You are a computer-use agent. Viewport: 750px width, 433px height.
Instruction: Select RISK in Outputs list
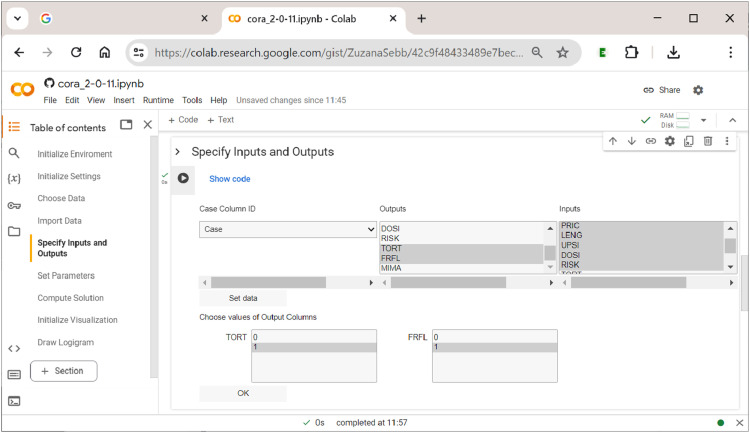(x=462, y=238)
